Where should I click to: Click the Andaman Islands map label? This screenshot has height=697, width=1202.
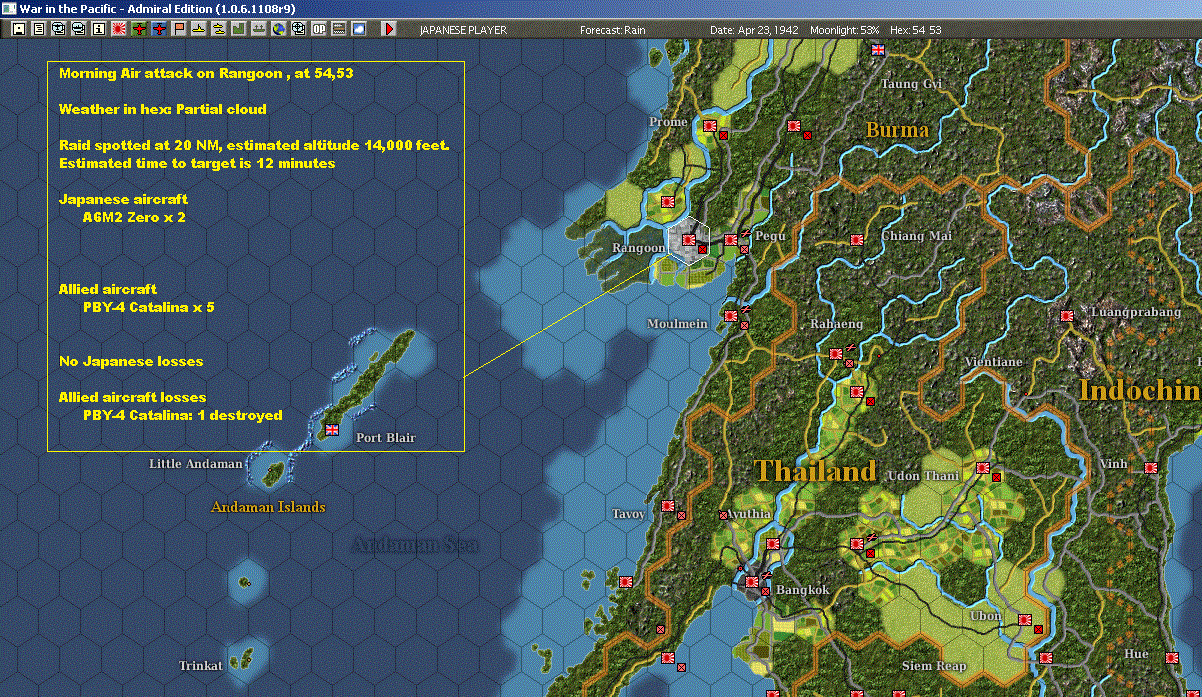pos(268,507)
